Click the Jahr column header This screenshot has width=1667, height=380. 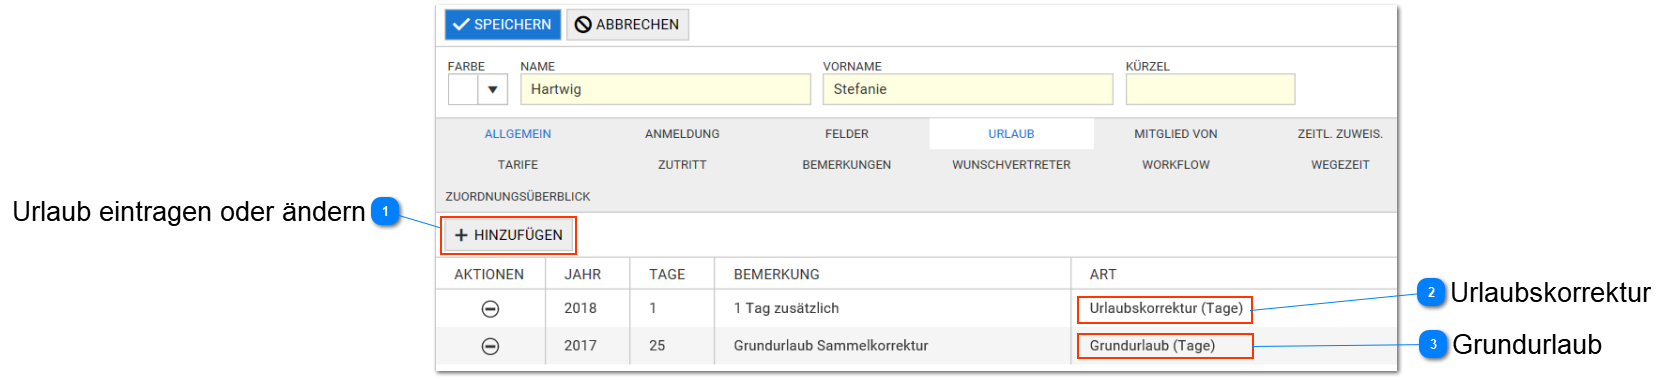pos(583,274)
